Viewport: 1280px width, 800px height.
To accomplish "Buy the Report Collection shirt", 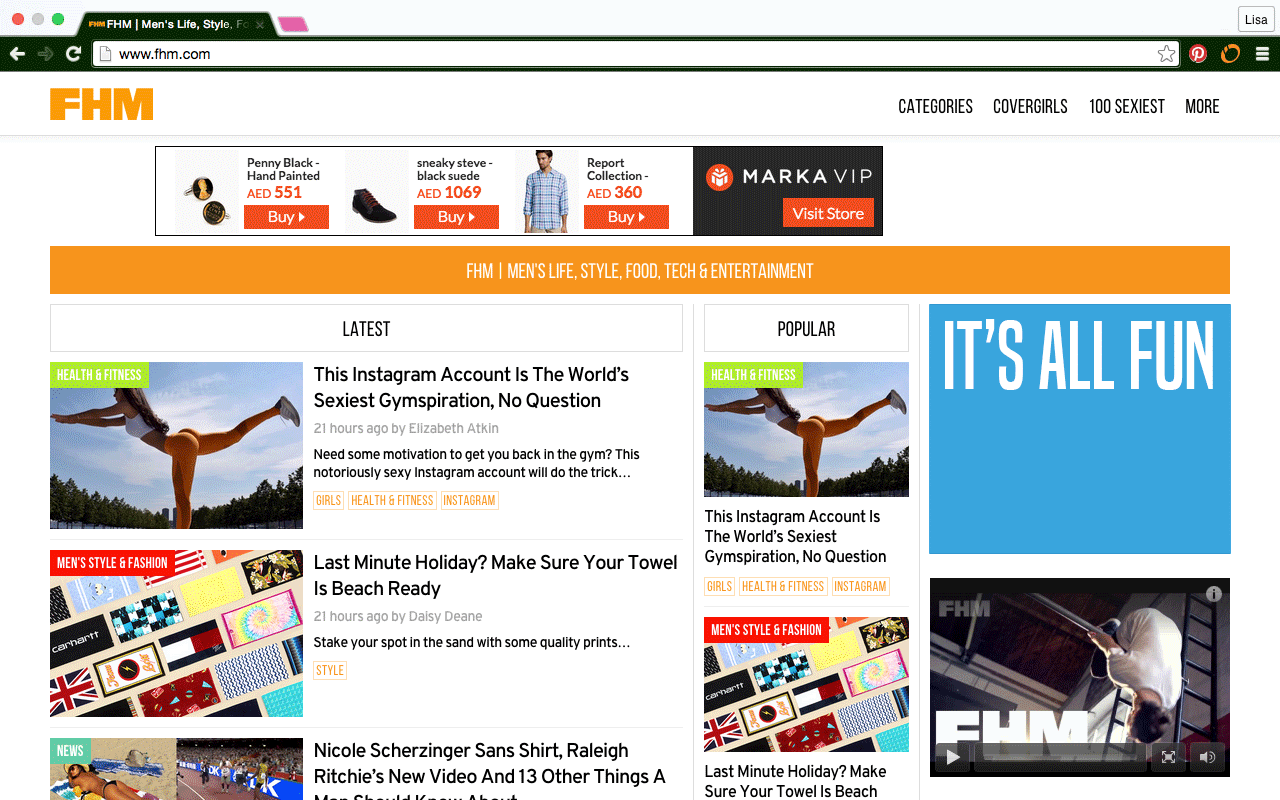I will click(626, 217).
